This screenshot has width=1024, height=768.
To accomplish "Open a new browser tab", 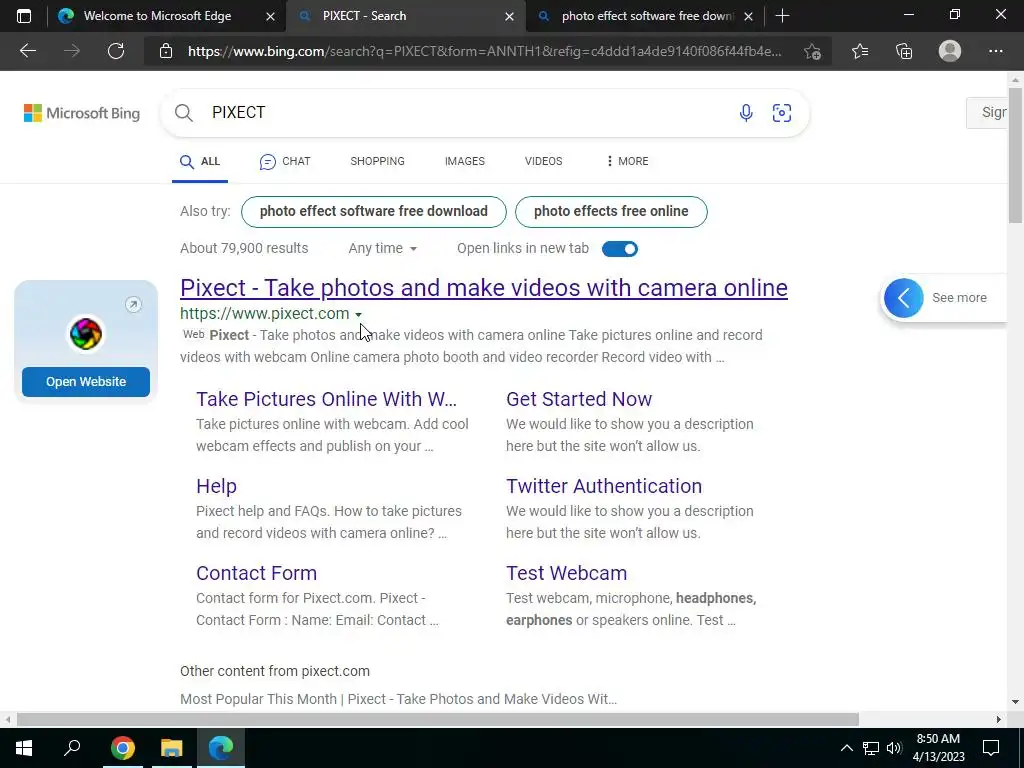I will [782, 16].
